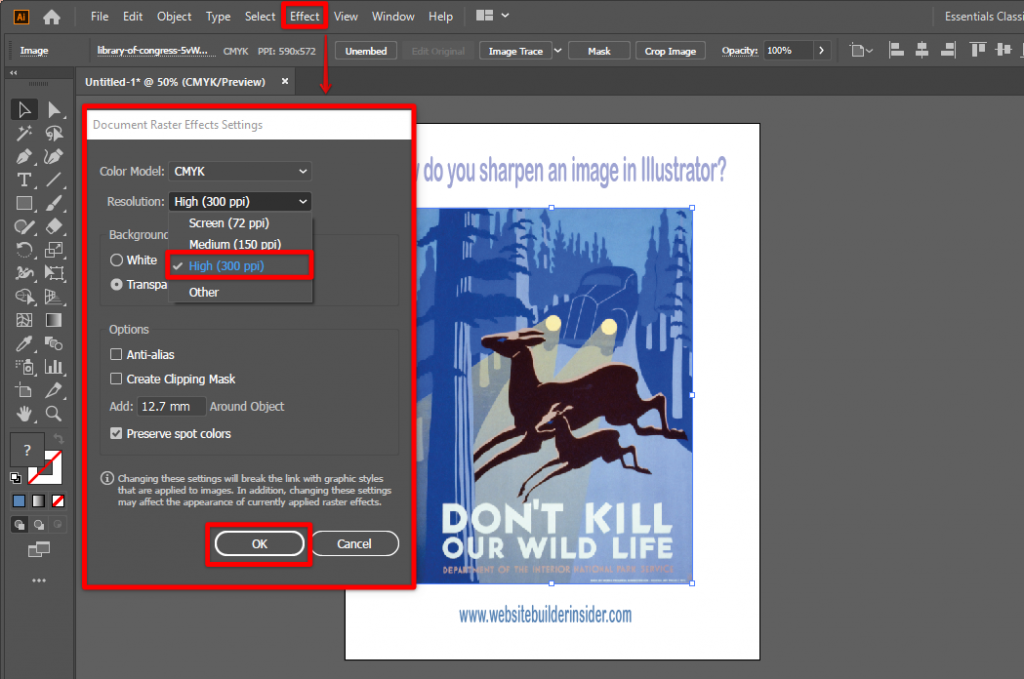Click the Unembed button
Image resolution: width=1024 pixels, height=679 pixels.
click(x=365, y=50)
